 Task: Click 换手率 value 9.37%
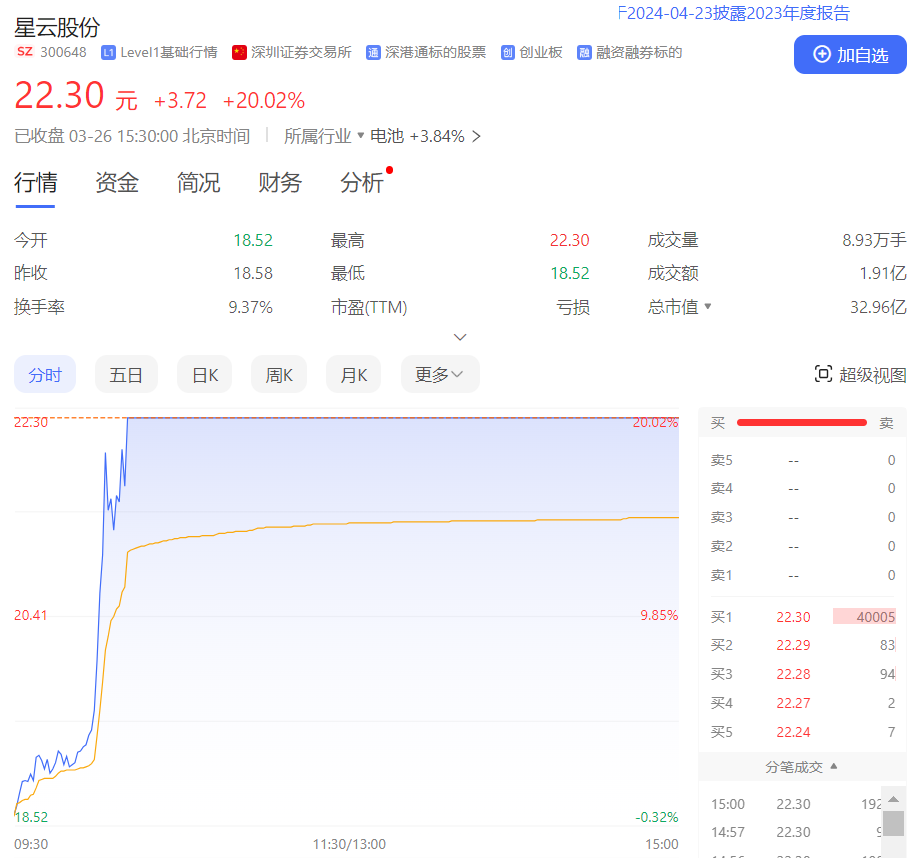[250, 307]
